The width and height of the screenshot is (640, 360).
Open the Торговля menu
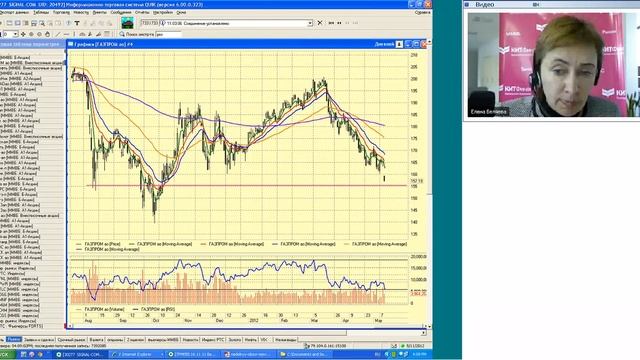pos(61,13)
